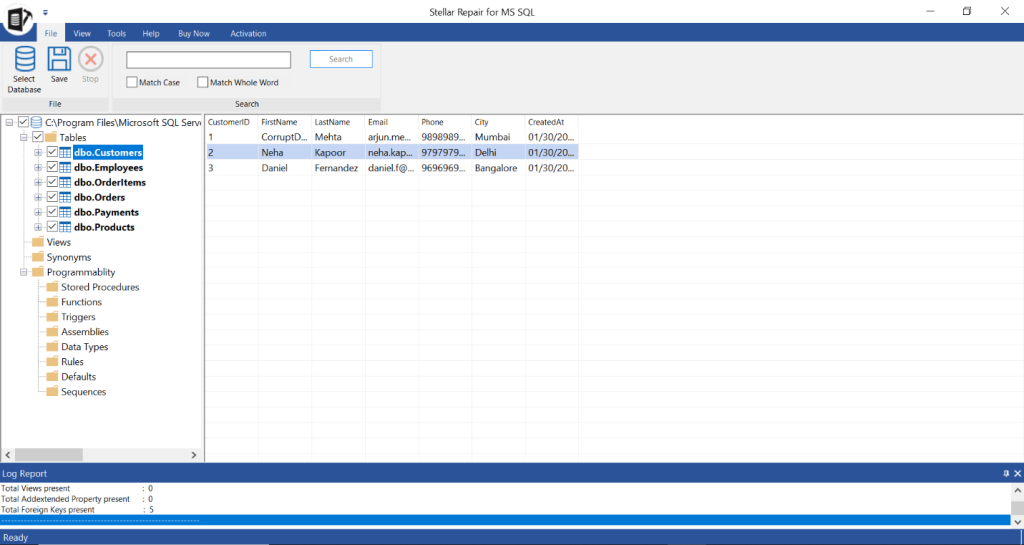1024x545 pixels.
Task: Click the Email column header
Action: (x=392, y=122)
